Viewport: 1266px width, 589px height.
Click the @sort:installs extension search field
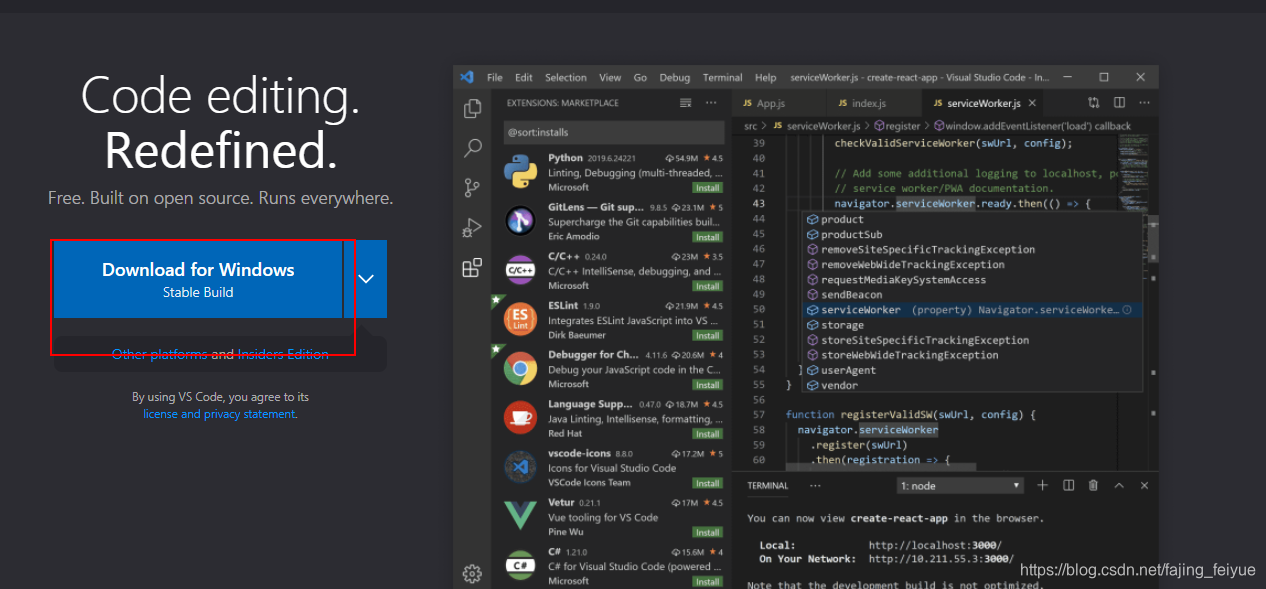point(614,132)
